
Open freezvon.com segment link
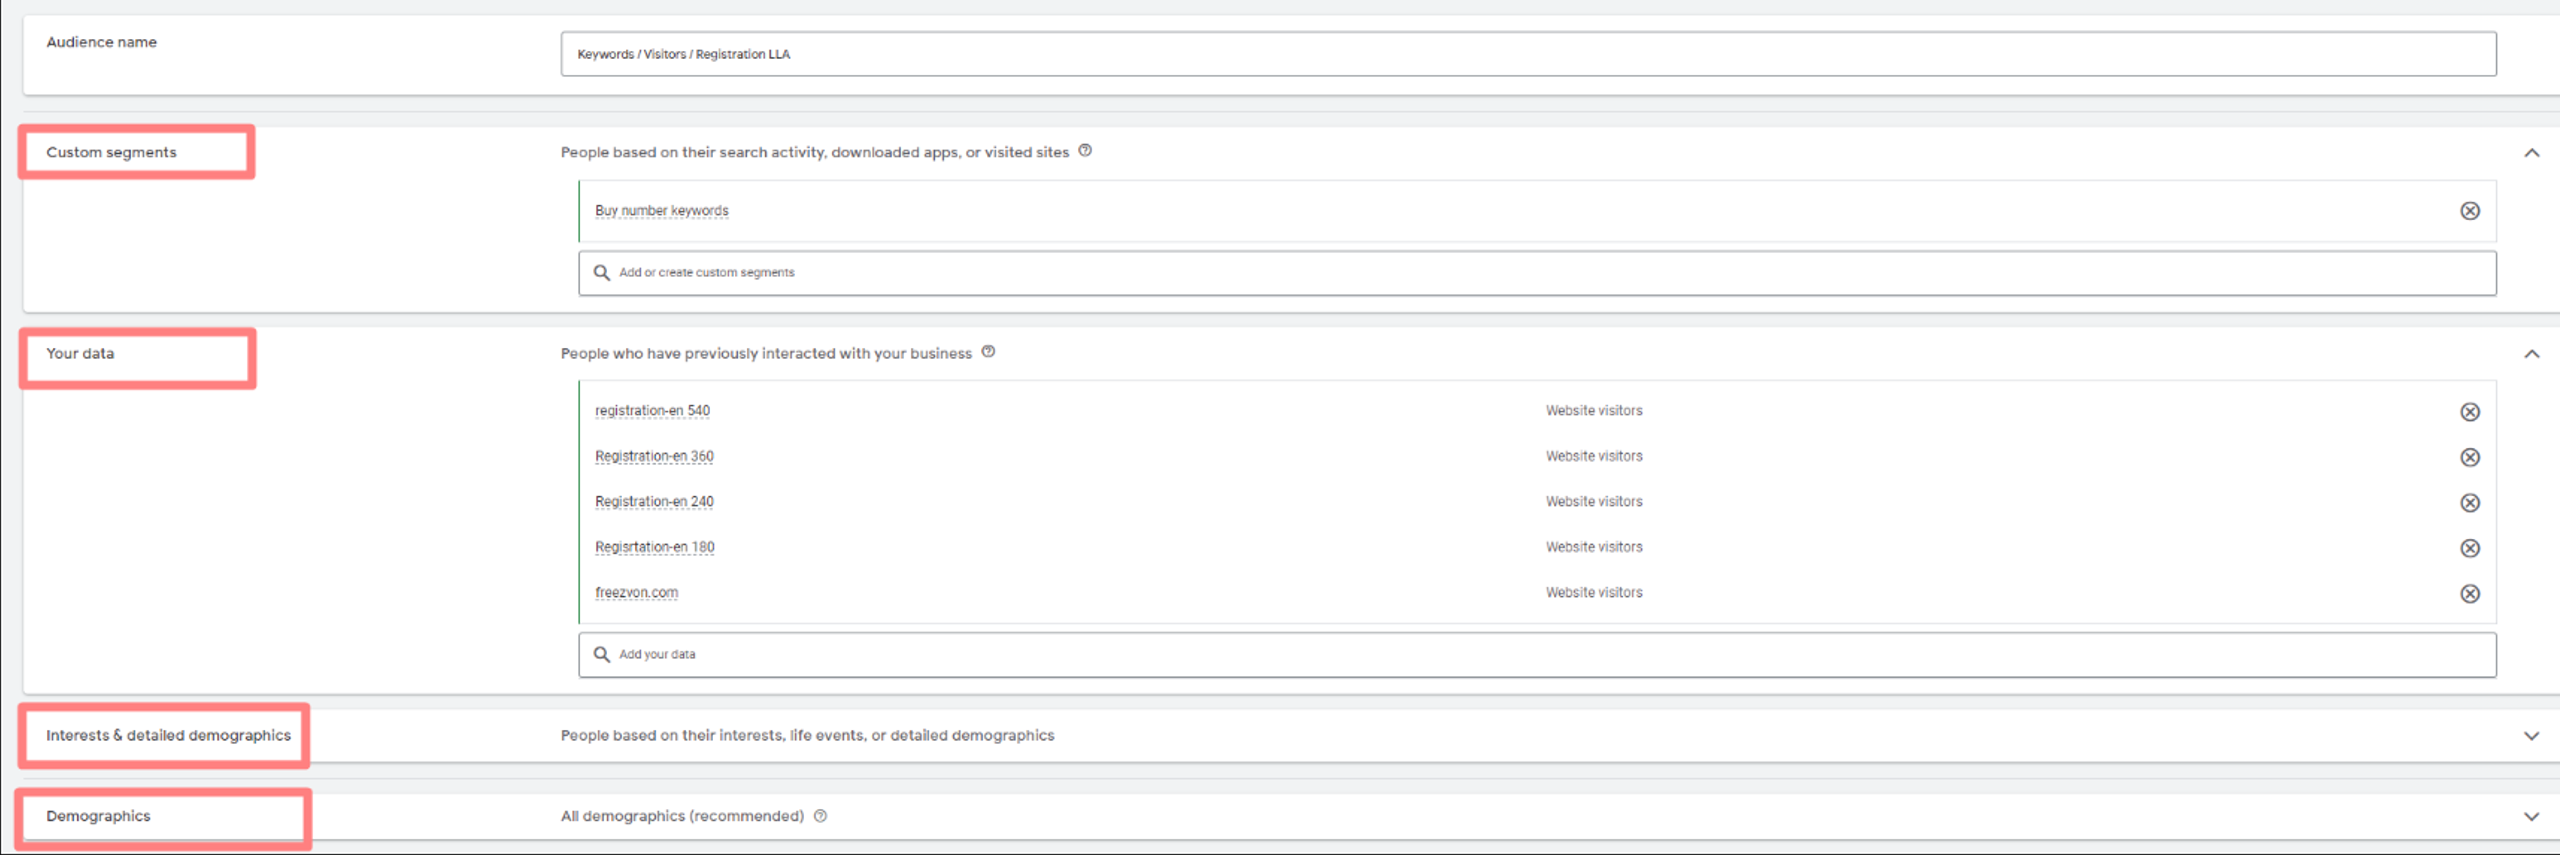click(636, 593)
